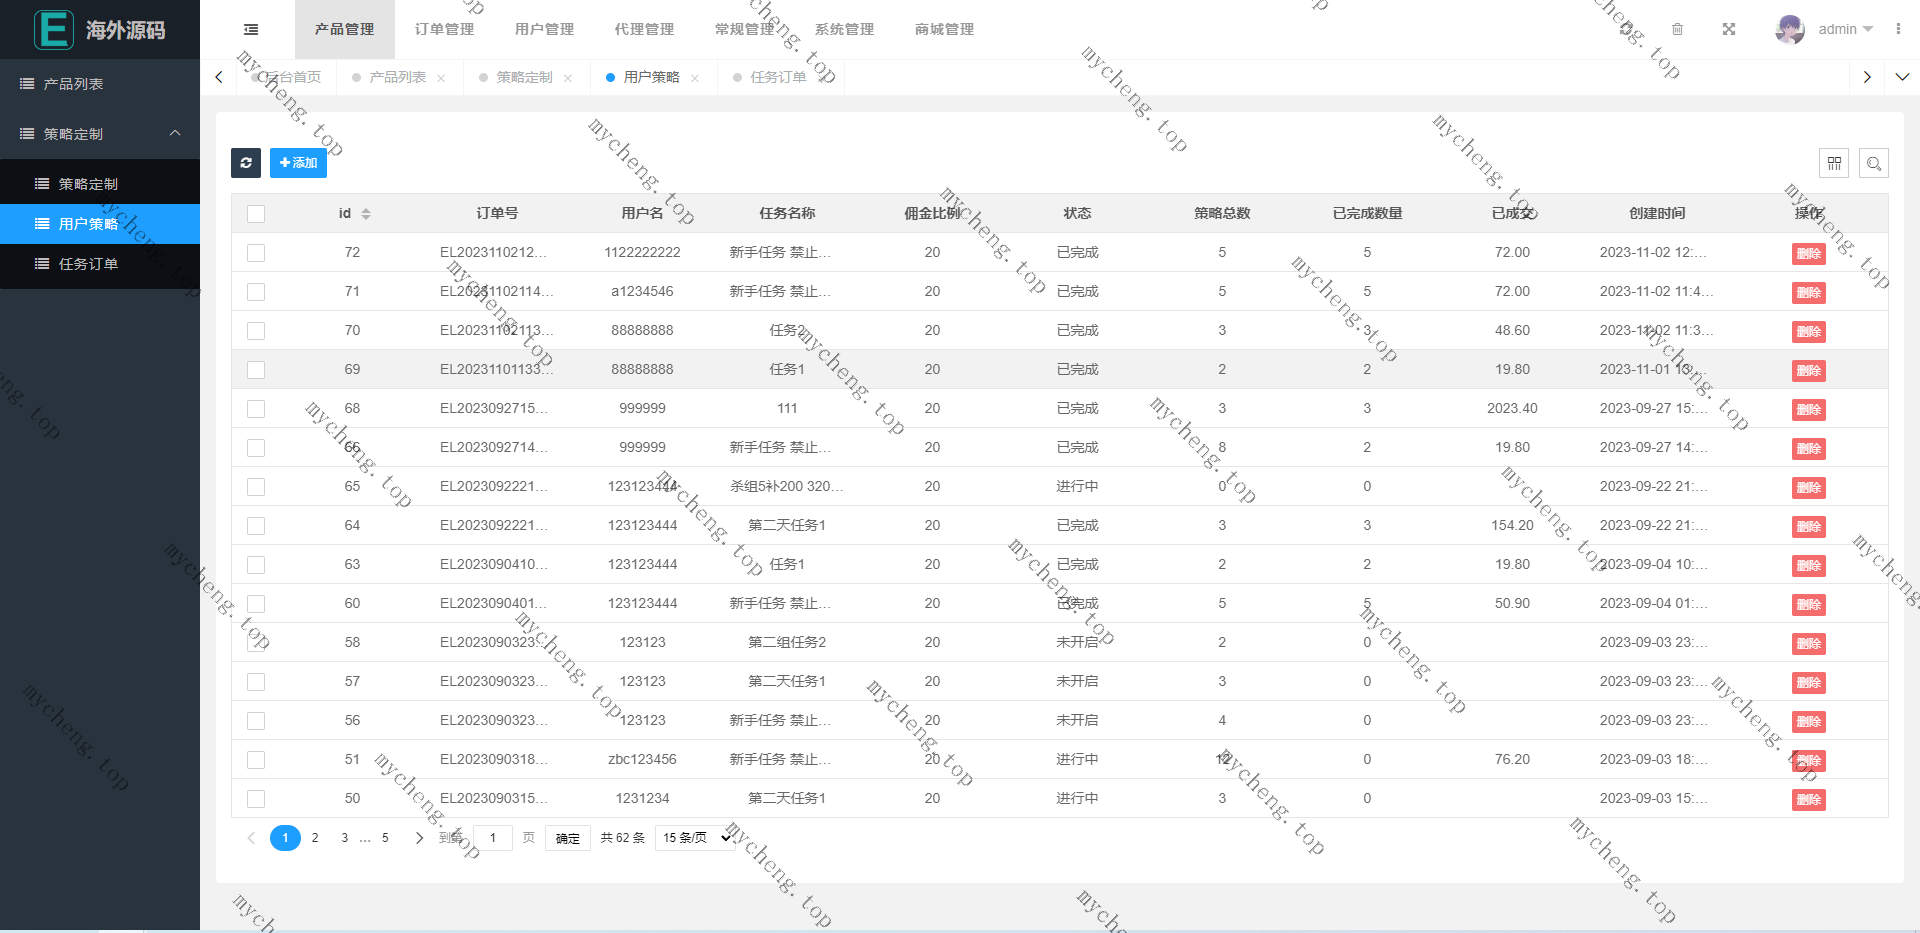Delete row with id 65
1920x933 pixels.
(x=1808, y=487)
